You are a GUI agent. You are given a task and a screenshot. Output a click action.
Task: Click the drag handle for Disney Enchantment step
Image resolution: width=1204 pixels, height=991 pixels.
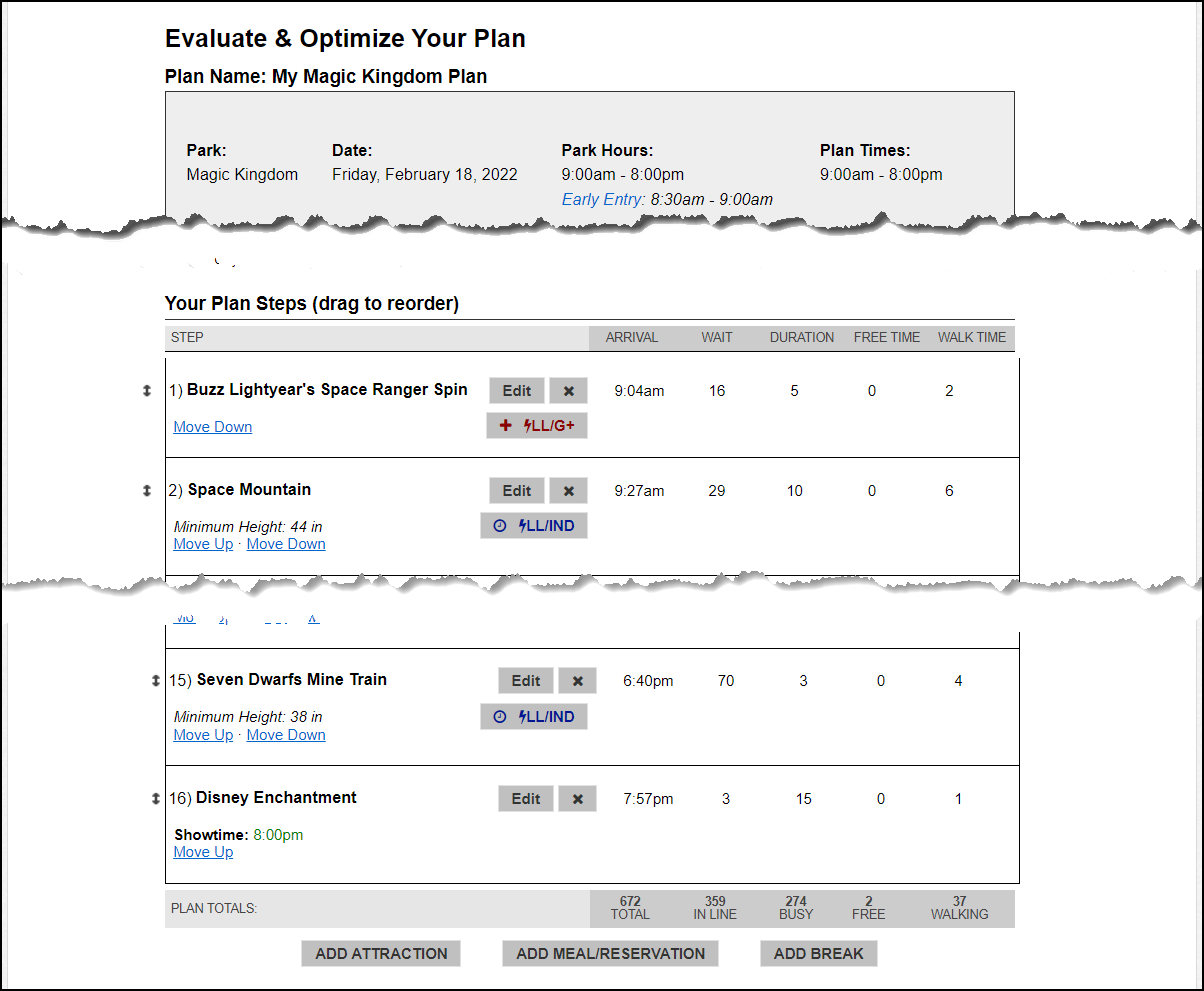[x=155, y=798]
